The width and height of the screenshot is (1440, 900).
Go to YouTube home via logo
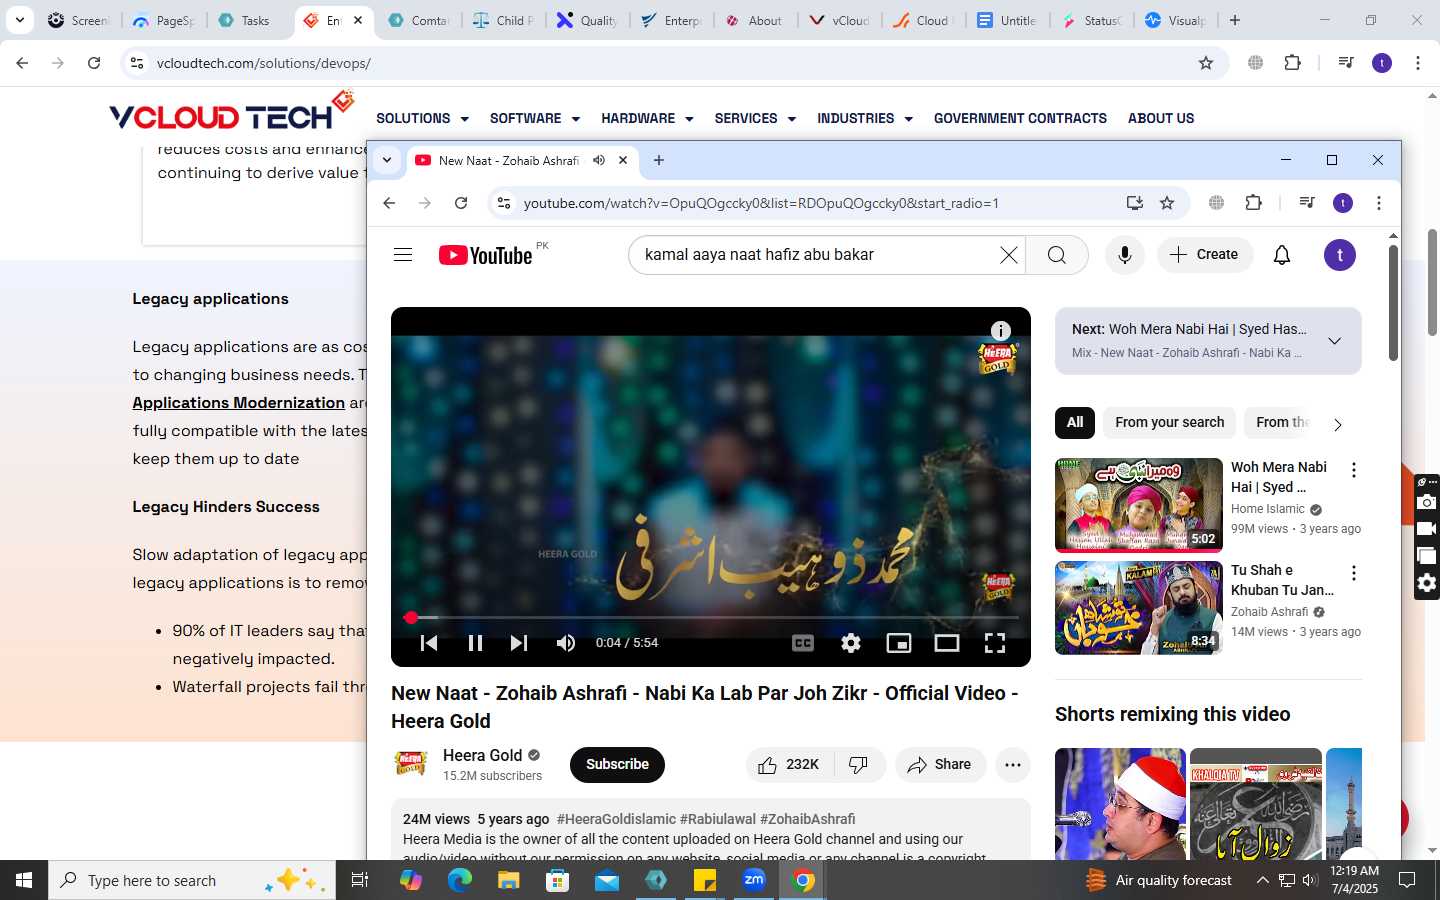[x=485, y=255]
